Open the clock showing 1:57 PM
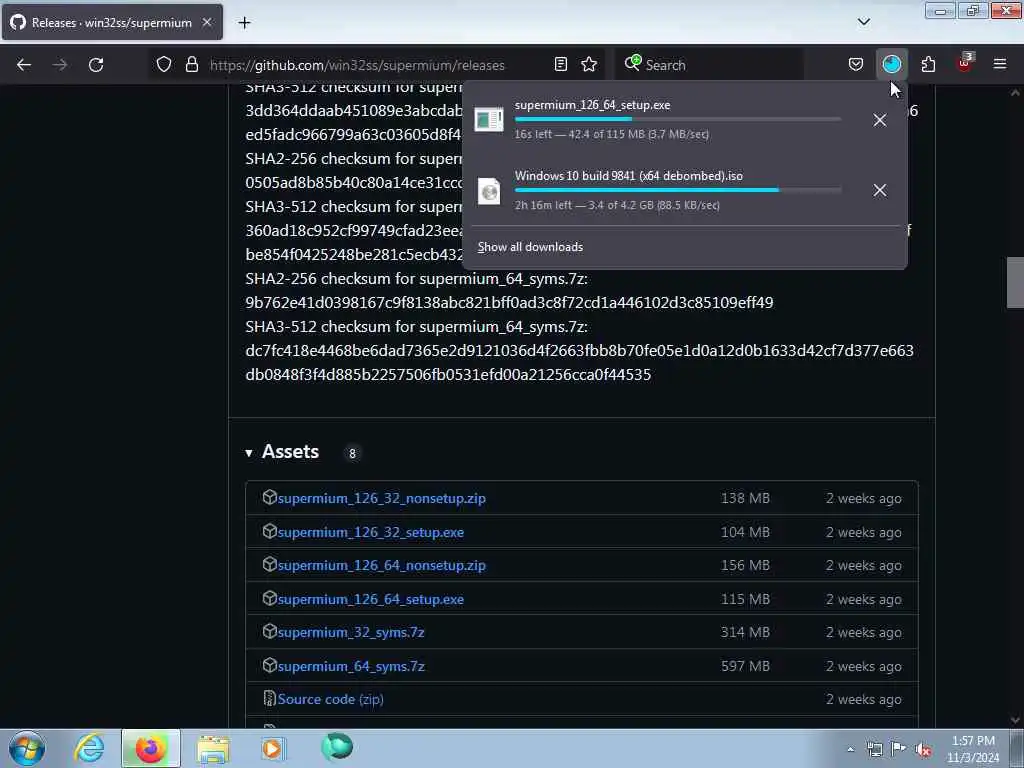The width and height of the screenshot is (1024, 768). coord(973,749)
